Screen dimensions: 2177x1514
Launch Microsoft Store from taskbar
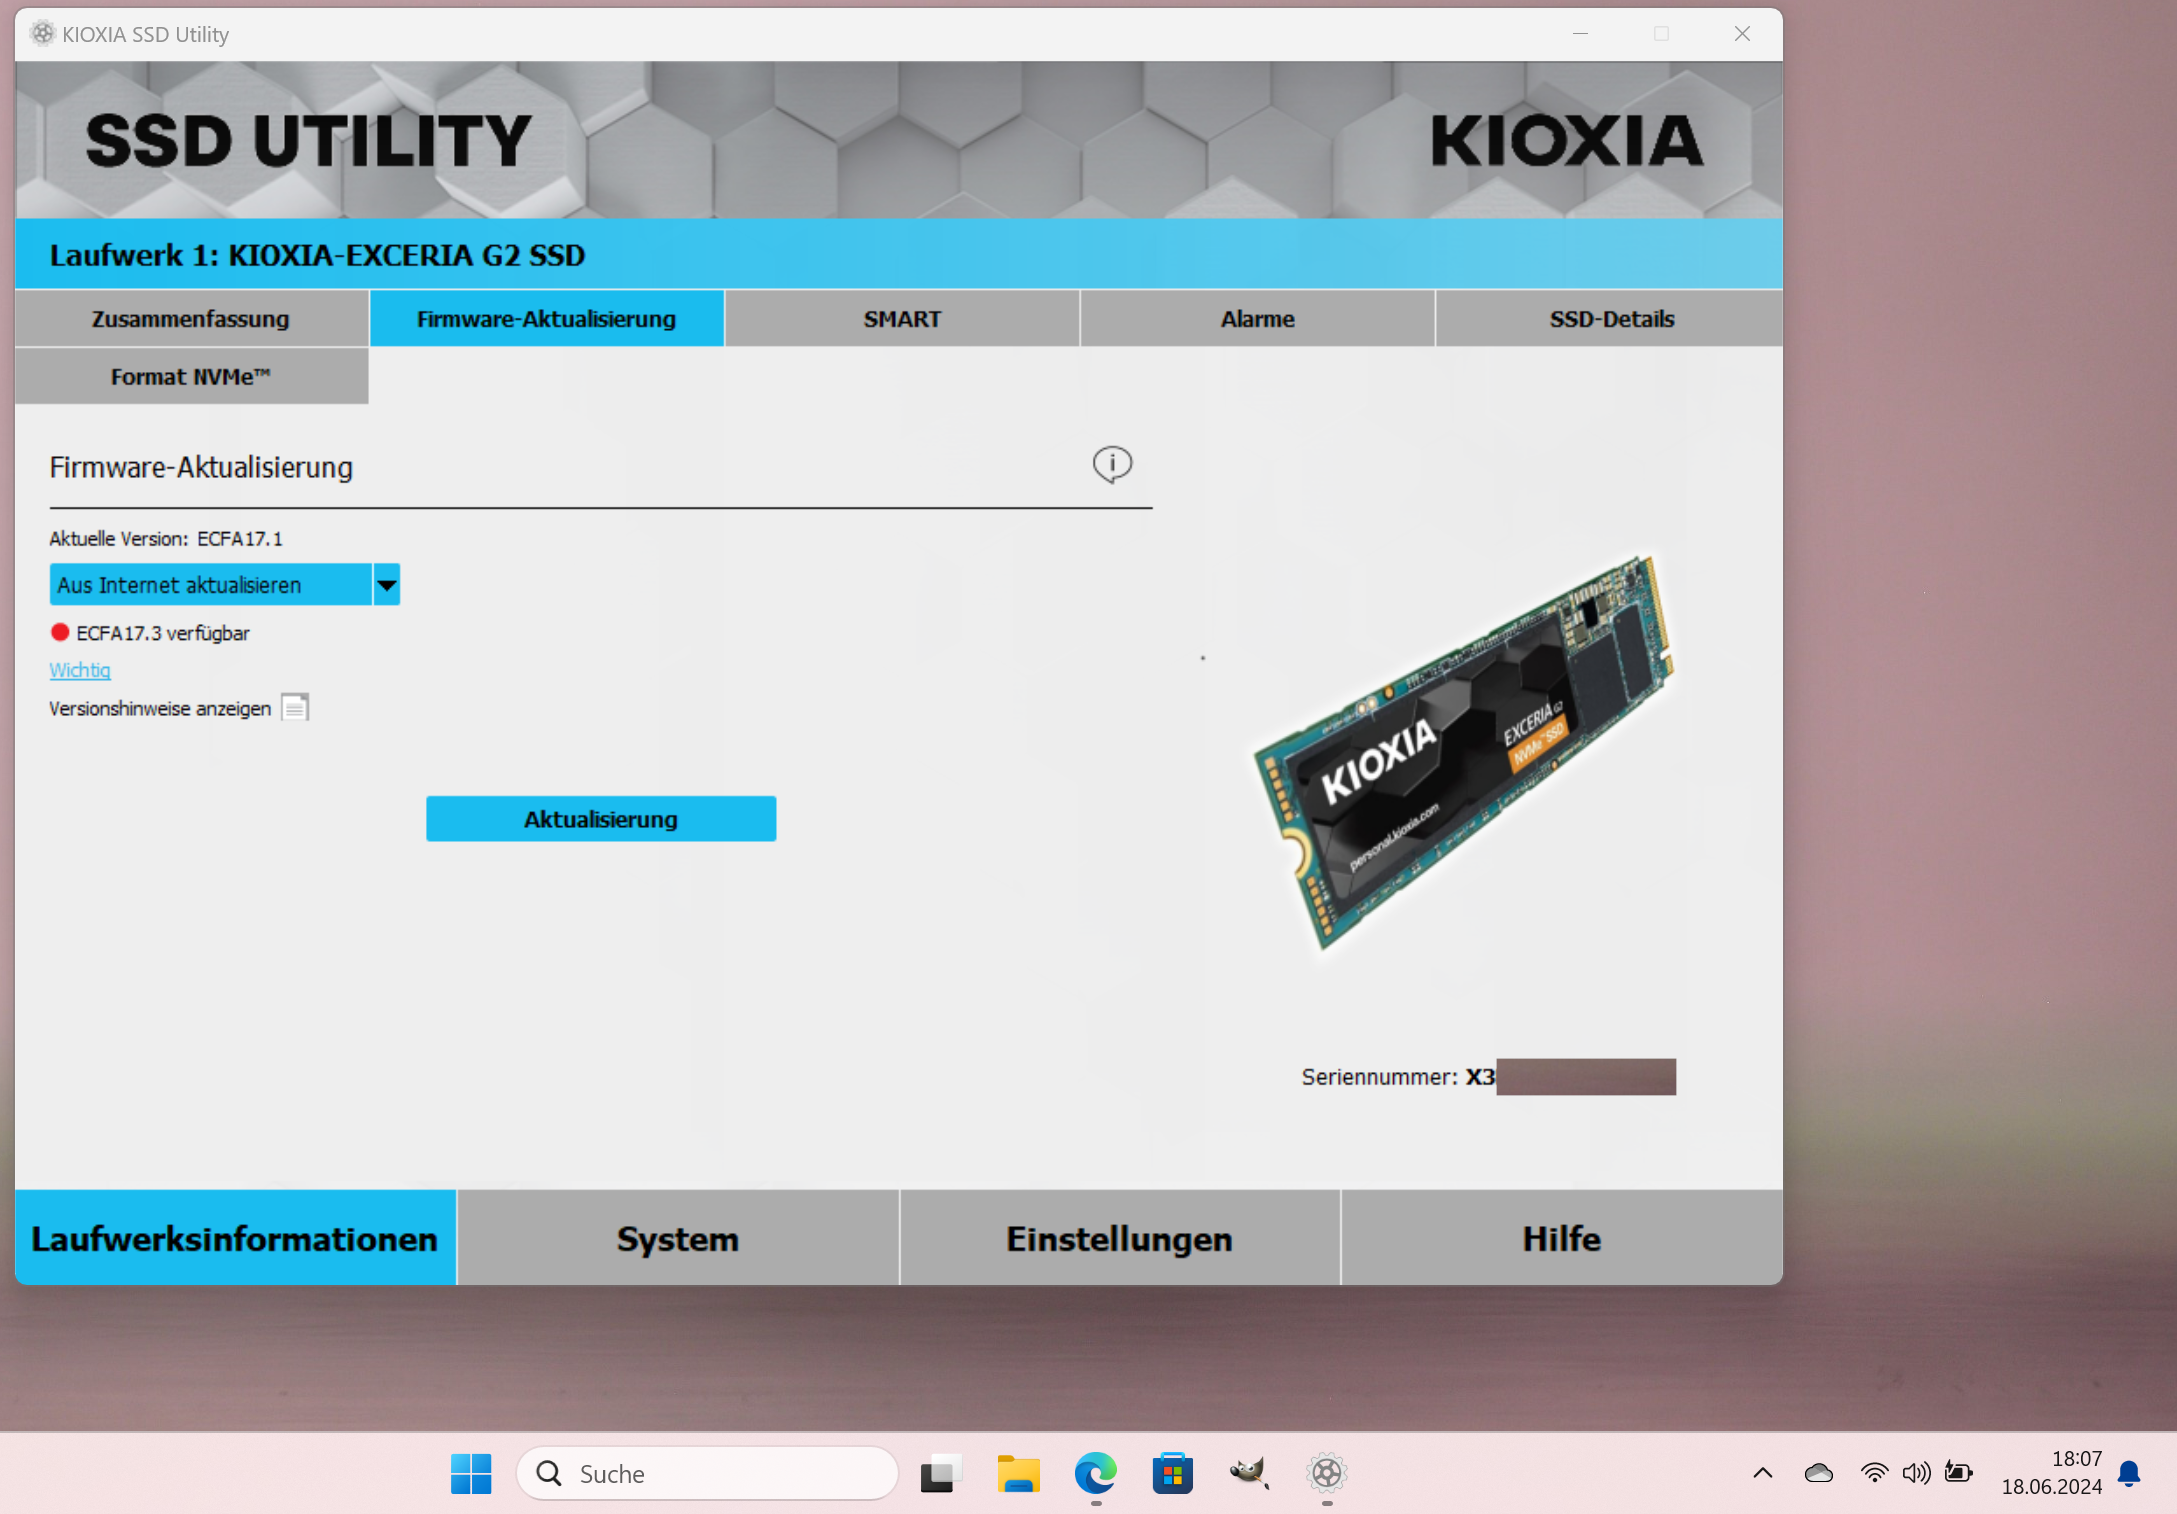tap(1172, 1473)
